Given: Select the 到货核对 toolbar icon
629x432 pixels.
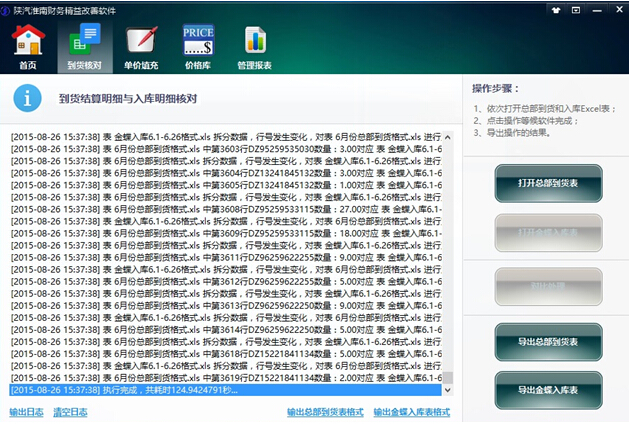Looking at the screenshot, I should [84, 47].
